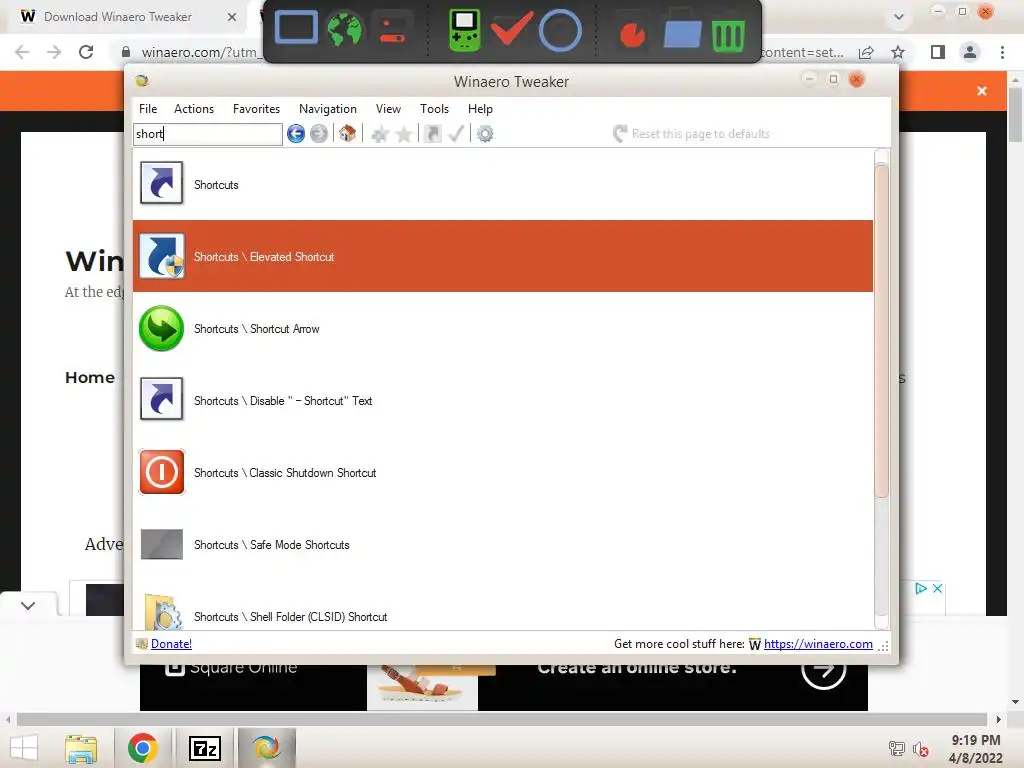Viewport: 1024px width, 768px height.
Task: Click the blue circle icon in overlay toolbar
Action: click(x=560, y=31)
